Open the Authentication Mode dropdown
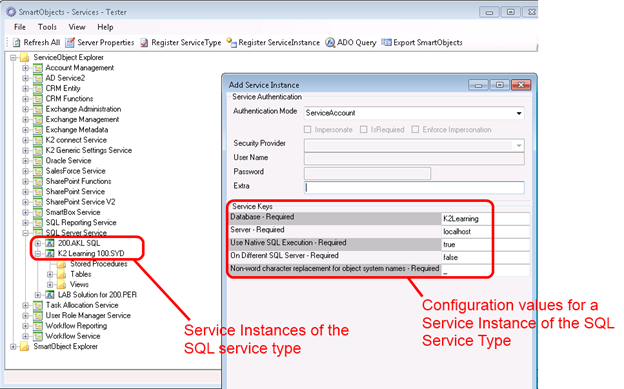Image resolution: width=624 pixels, height=389 pixels. (519, 113)
